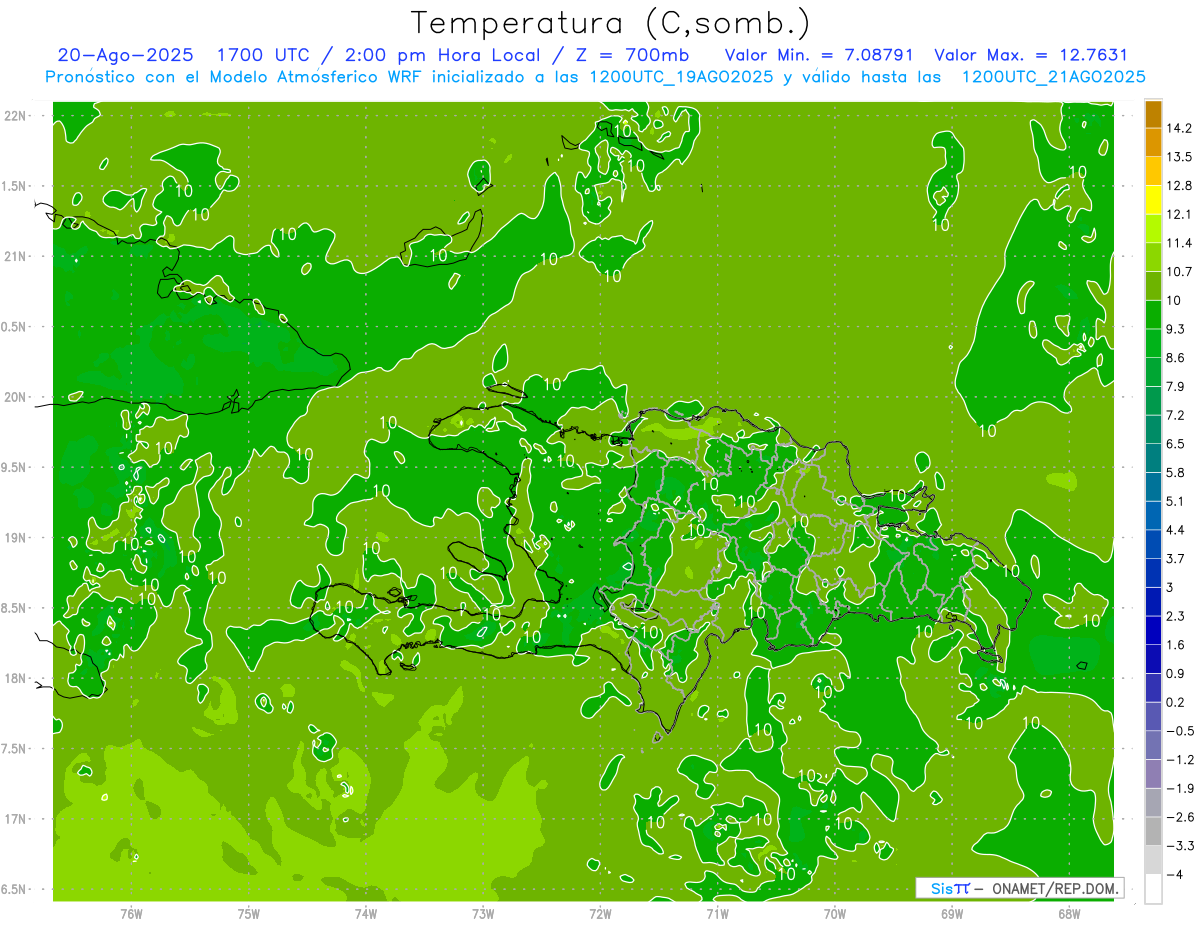This screenshot has width=1200, height=927.
Task: Click the "74W" longitude axis label
Action: (x=366, y=914)
